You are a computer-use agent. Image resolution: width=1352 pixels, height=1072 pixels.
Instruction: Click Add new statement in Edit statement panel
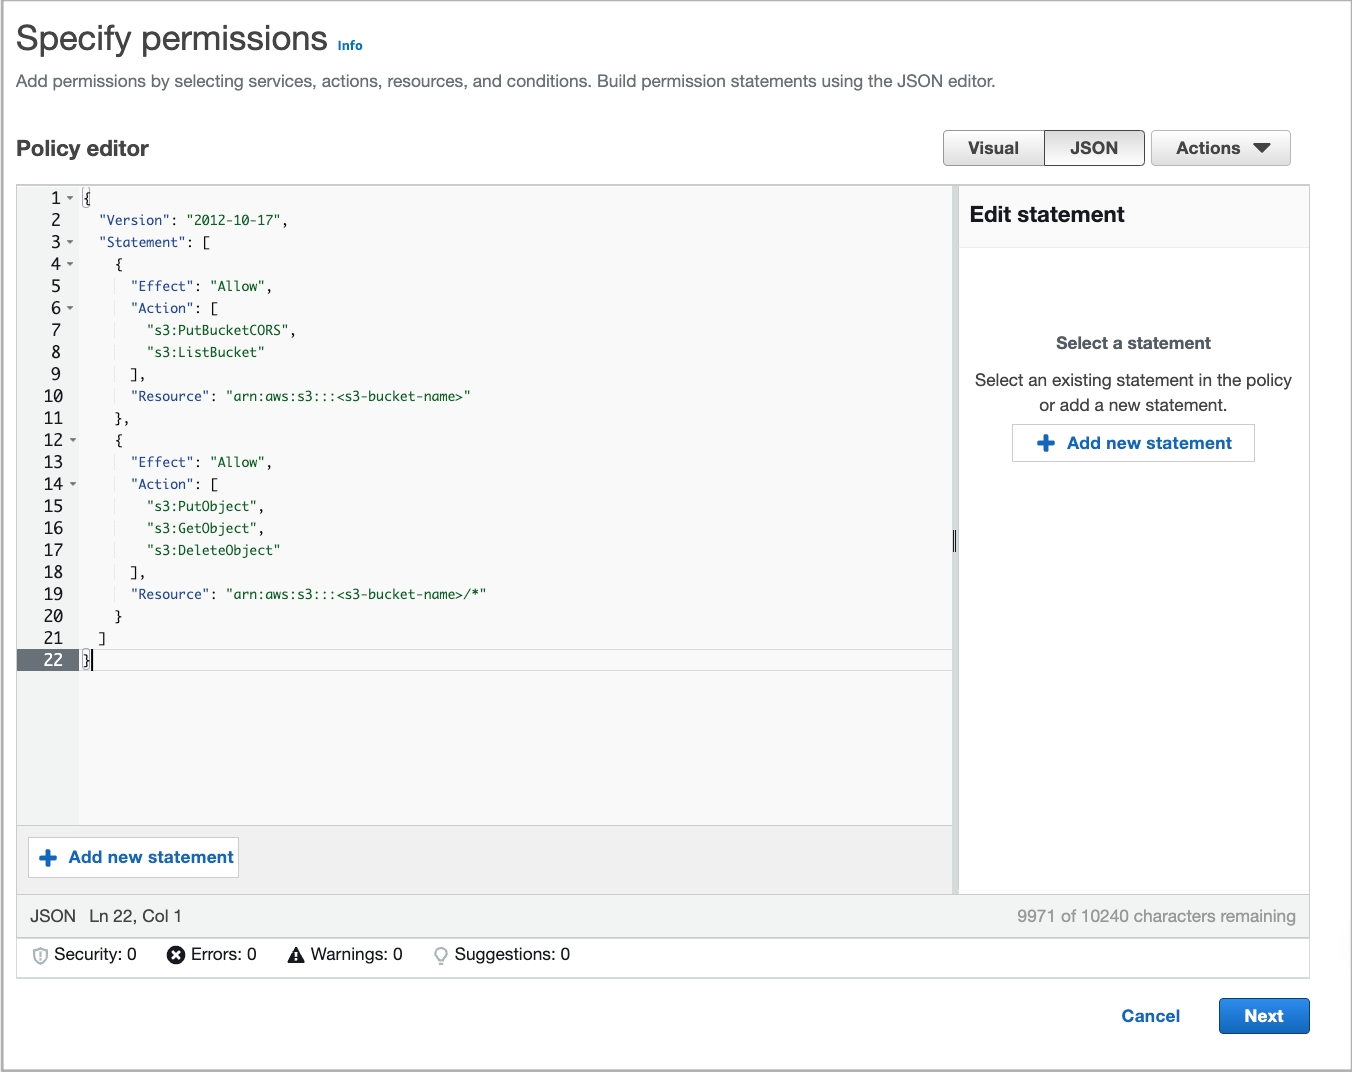click(1132, 443)
